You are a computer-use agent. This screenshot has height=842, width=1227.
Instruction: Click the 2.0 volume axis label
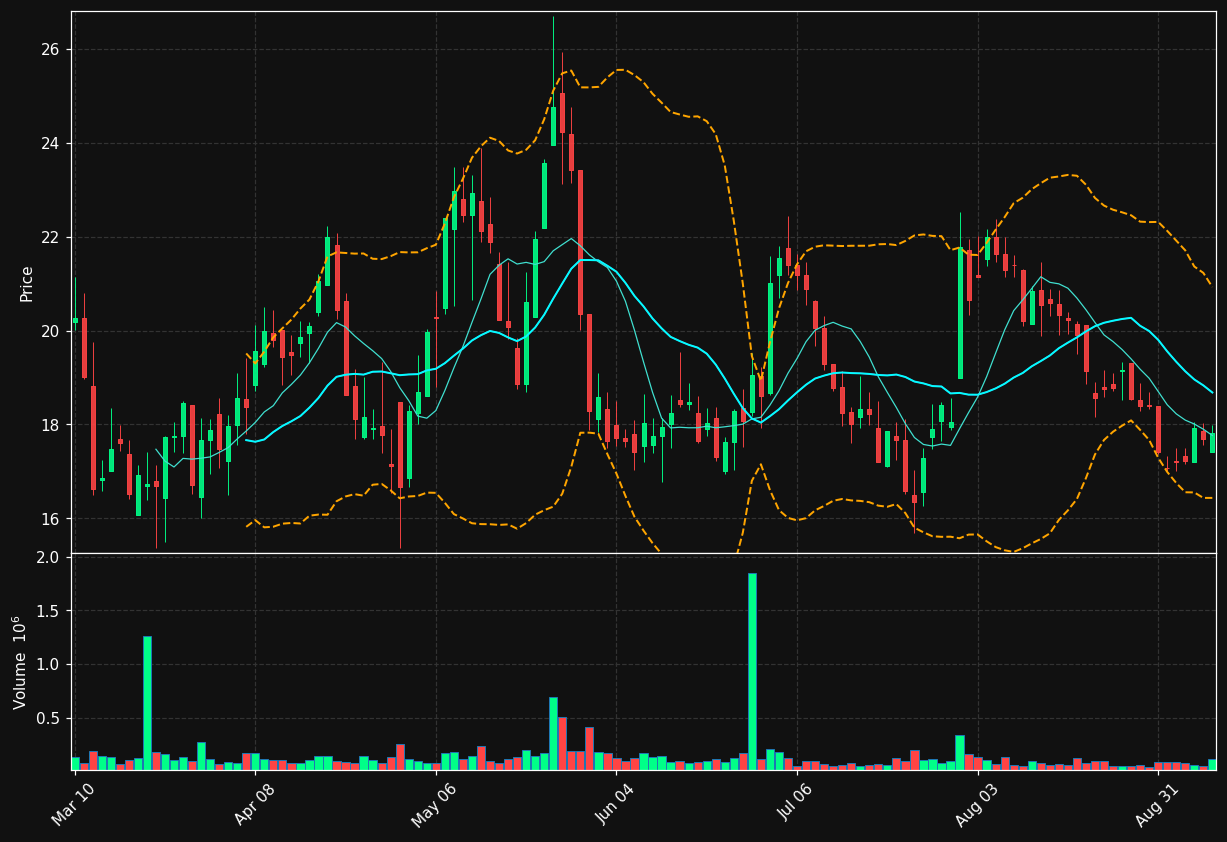tap(49, 557)
